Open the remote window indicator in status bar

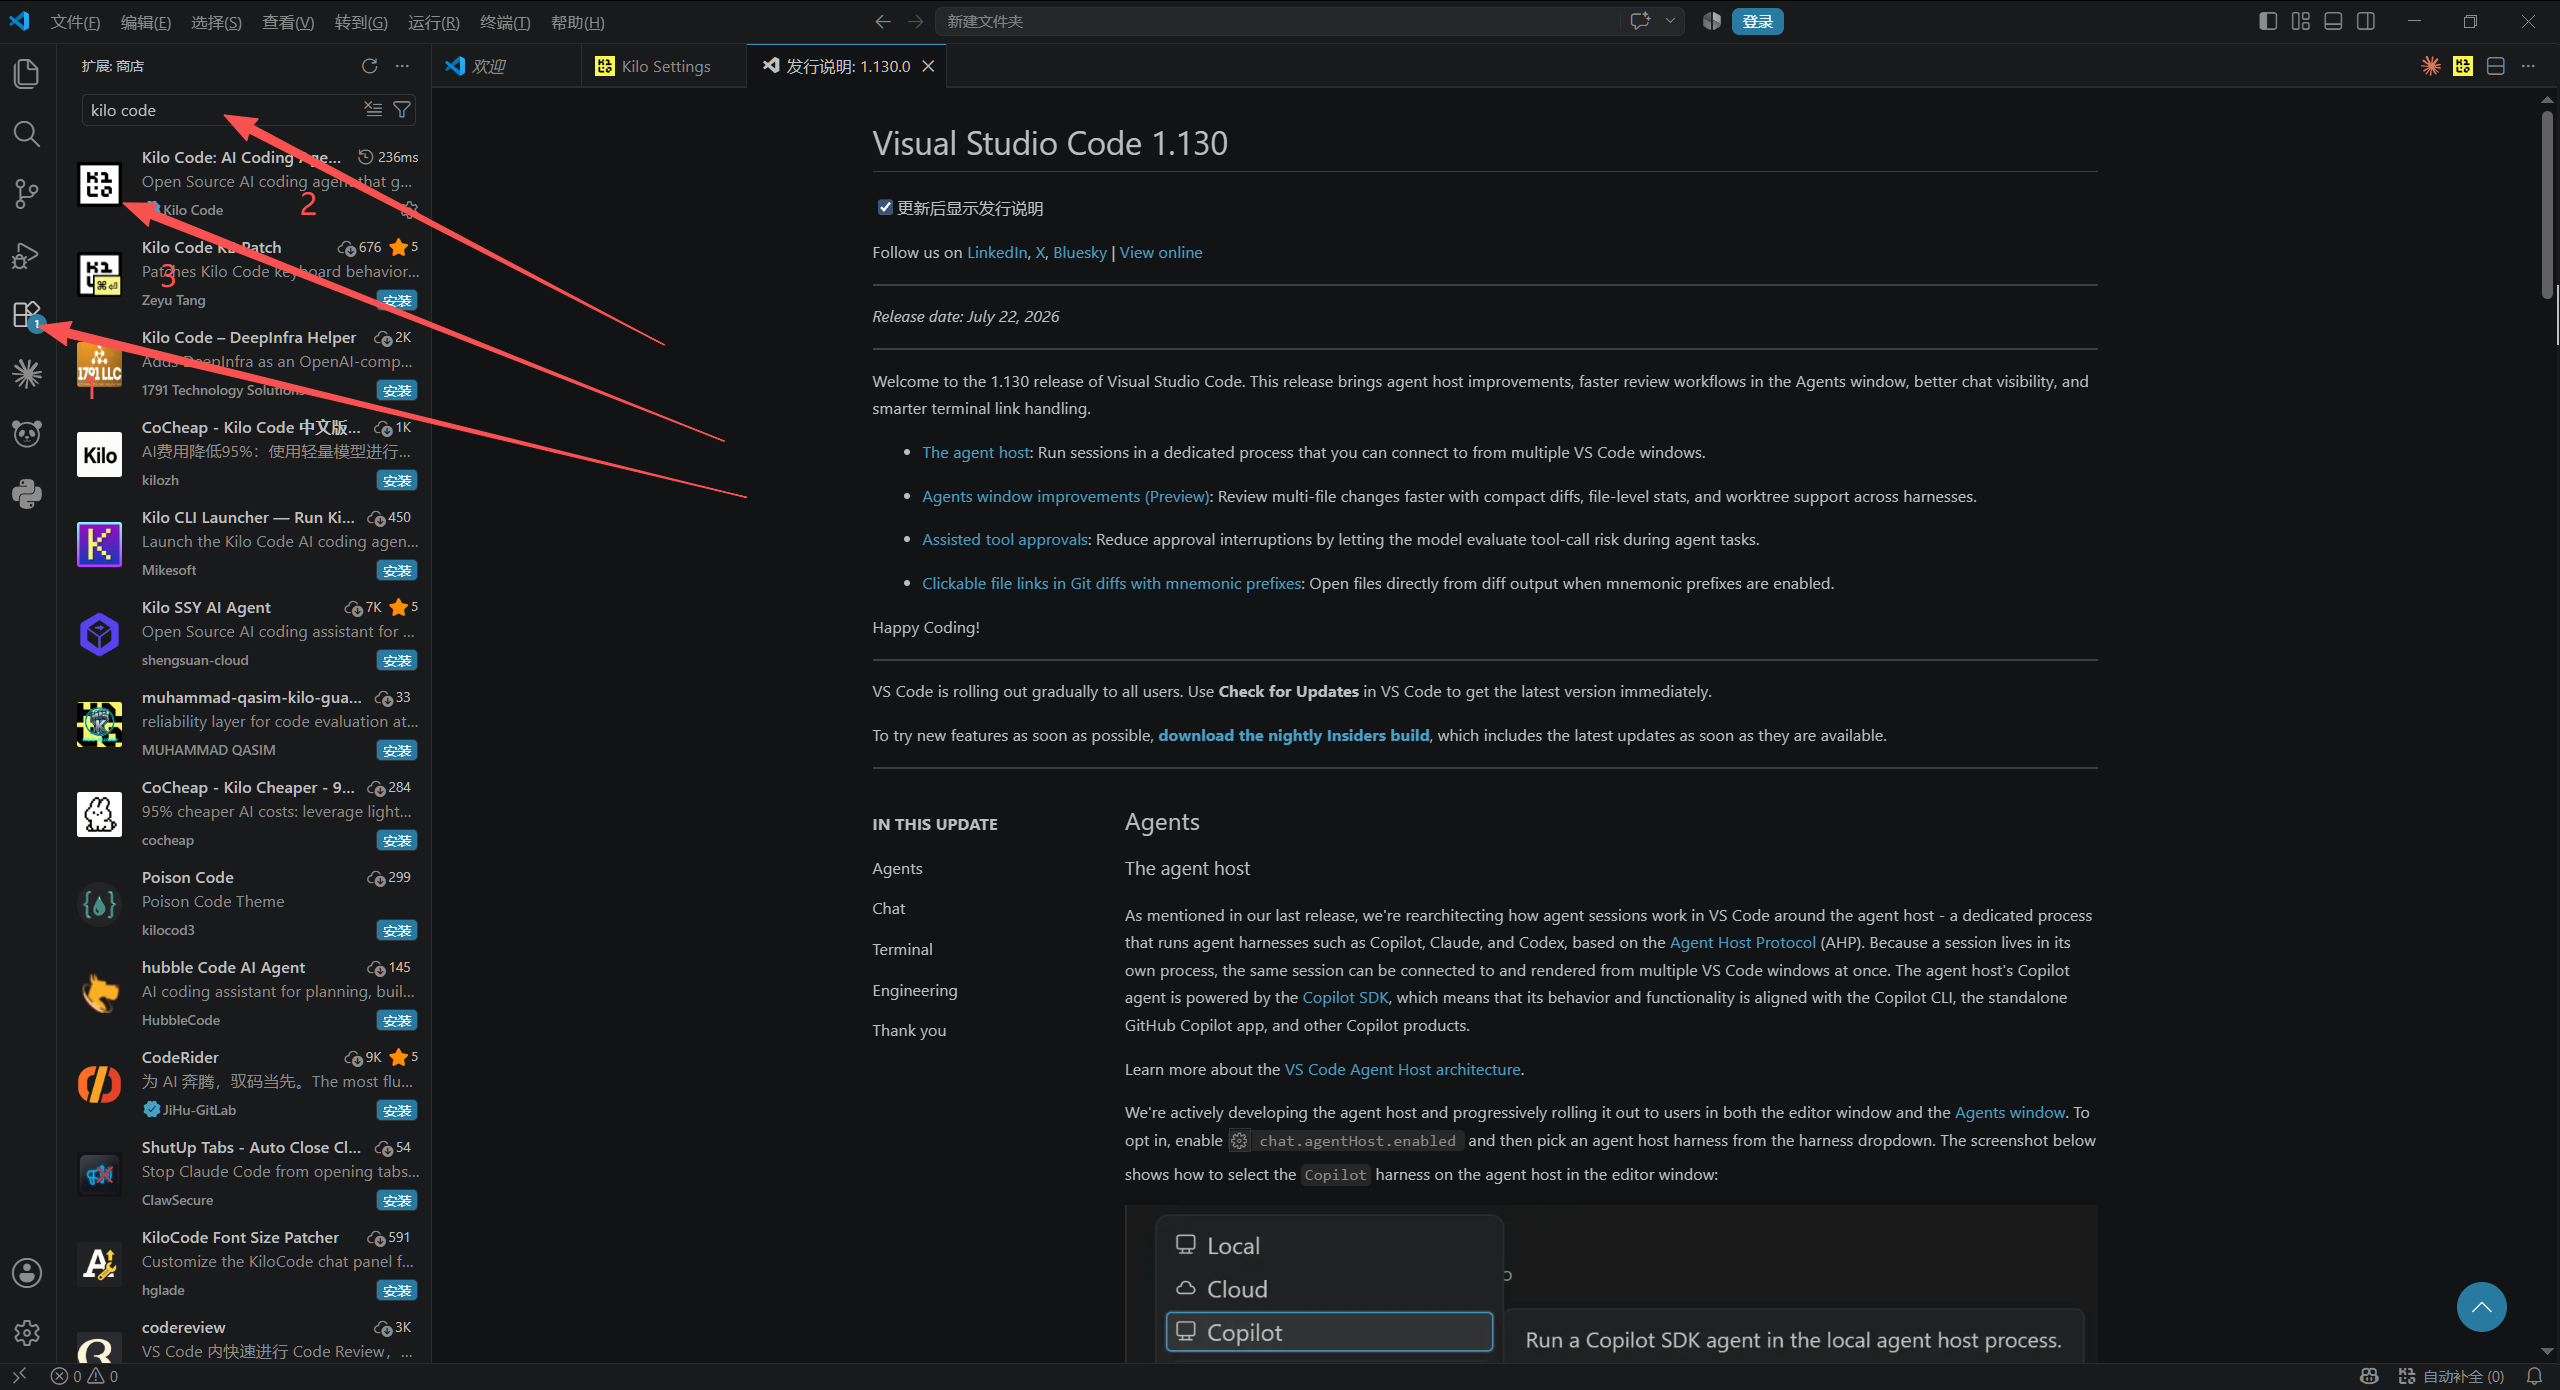click(x=19, y=1376)
